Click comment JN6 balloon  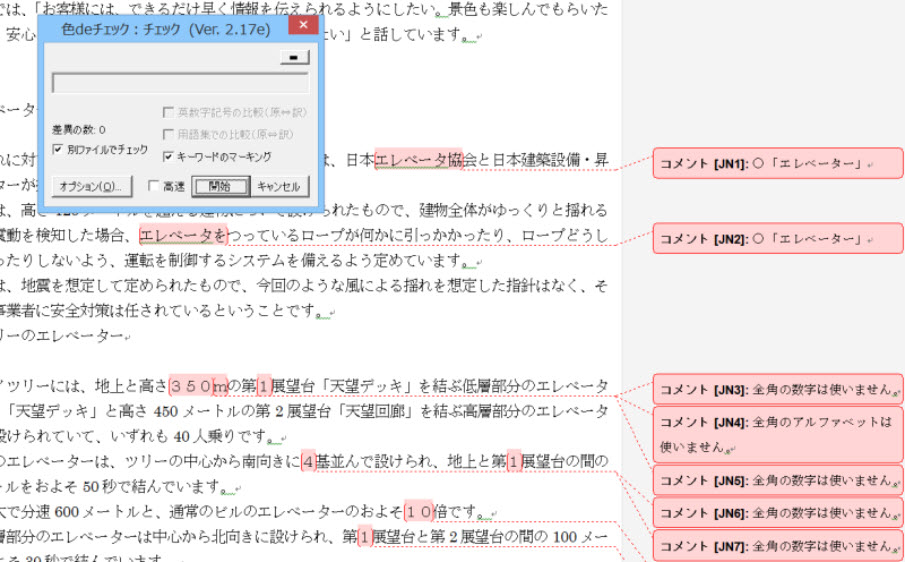(777, 513)
